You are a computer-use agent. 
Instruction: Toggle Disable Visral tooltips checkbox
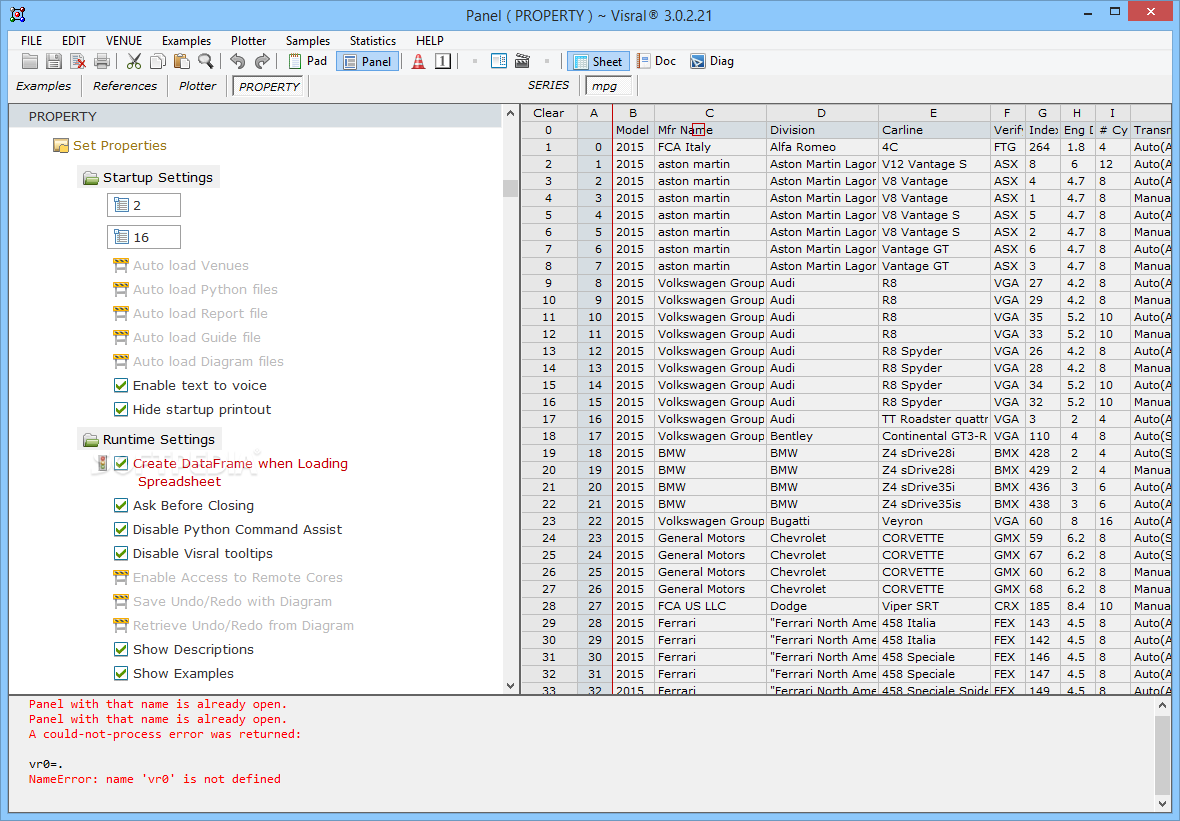pos(120,553)
